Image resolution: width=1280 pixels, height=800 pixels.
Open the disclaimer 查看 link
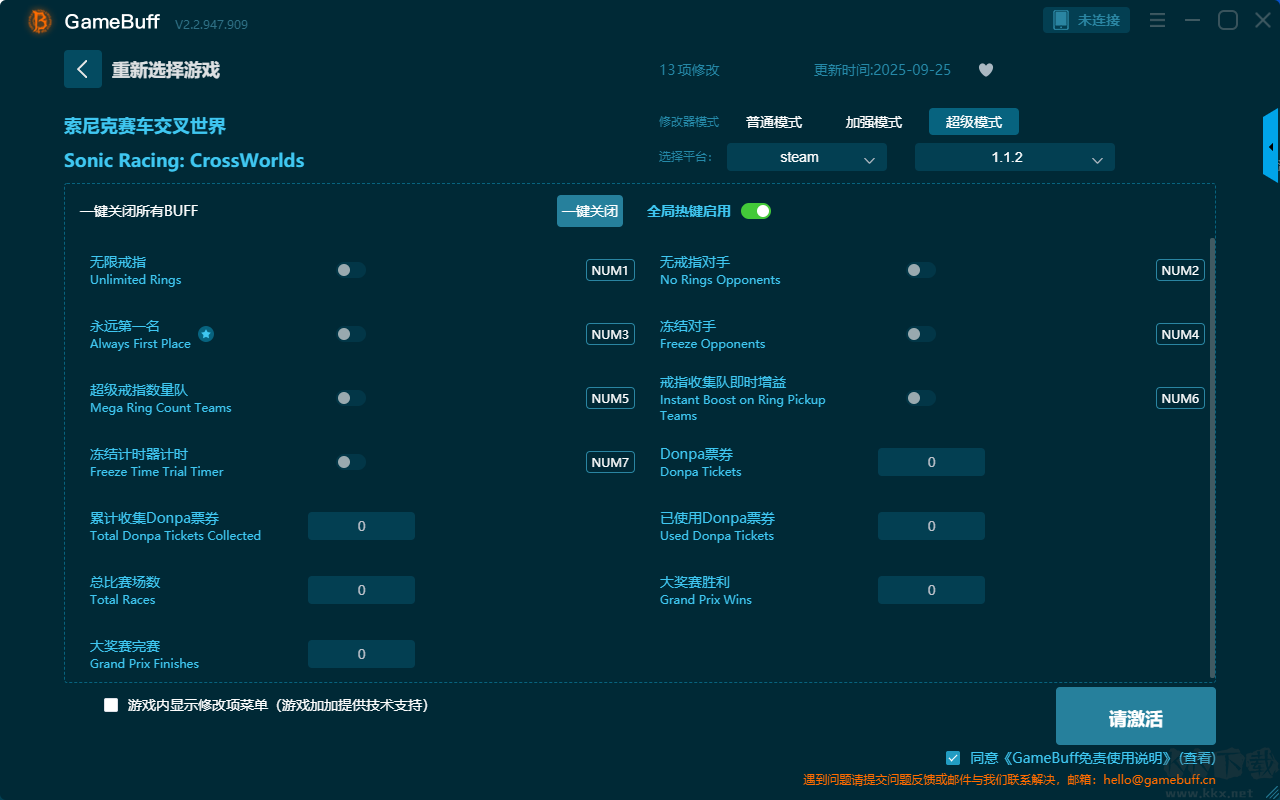[1197, 758]
